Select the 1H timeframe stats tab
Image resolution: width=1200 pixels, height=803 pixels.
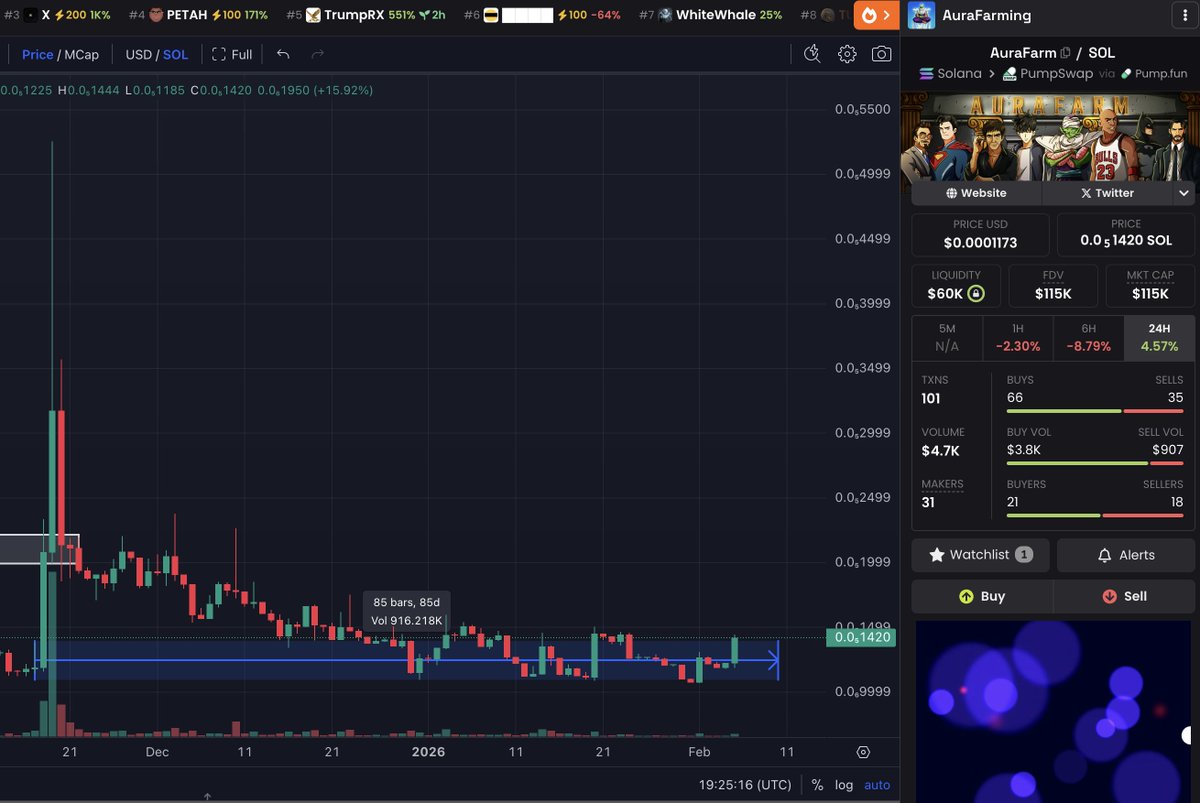[x=1017, y=338]
